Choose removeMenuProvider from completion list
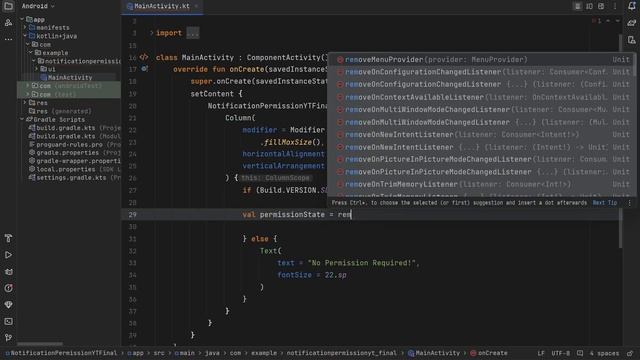The width and height of the screenshot is (640, 360). (482, 60)
